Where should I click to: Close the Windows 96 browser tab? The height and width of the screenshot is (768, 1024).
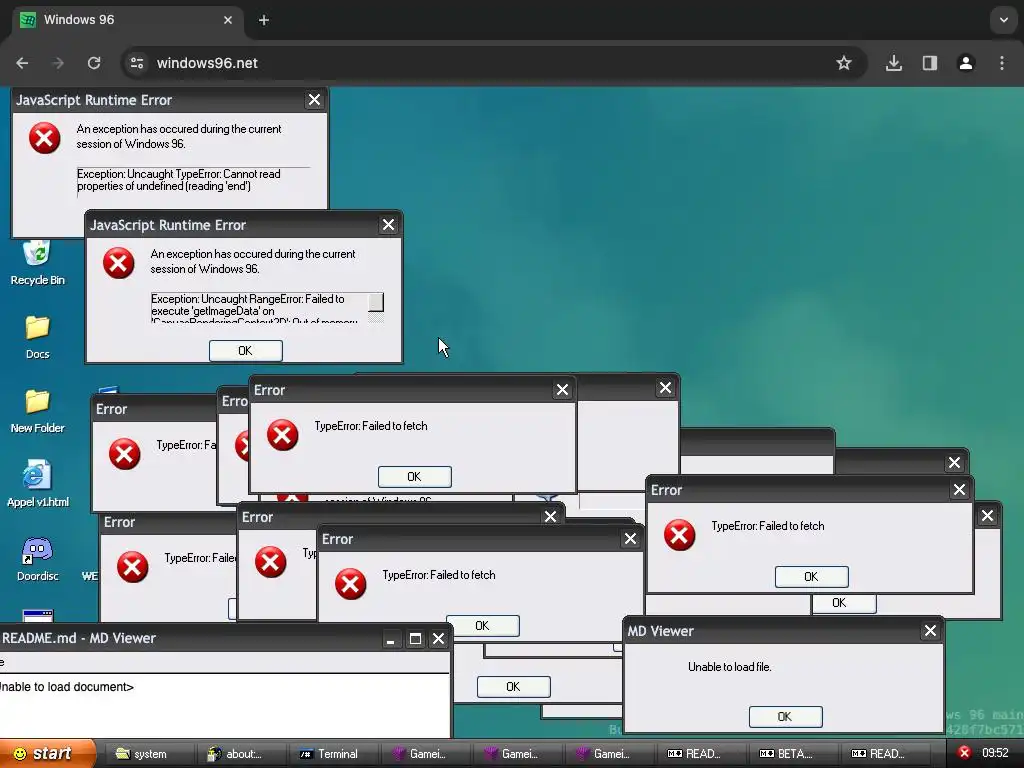(228, 20)
